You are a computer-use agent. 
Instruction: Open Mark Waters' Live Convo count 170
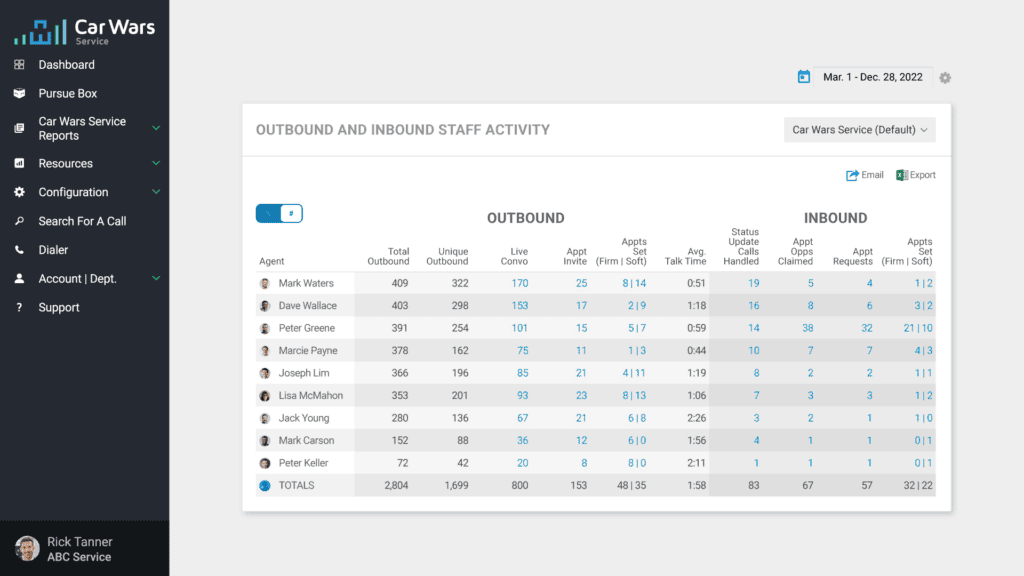coord(520,283)
